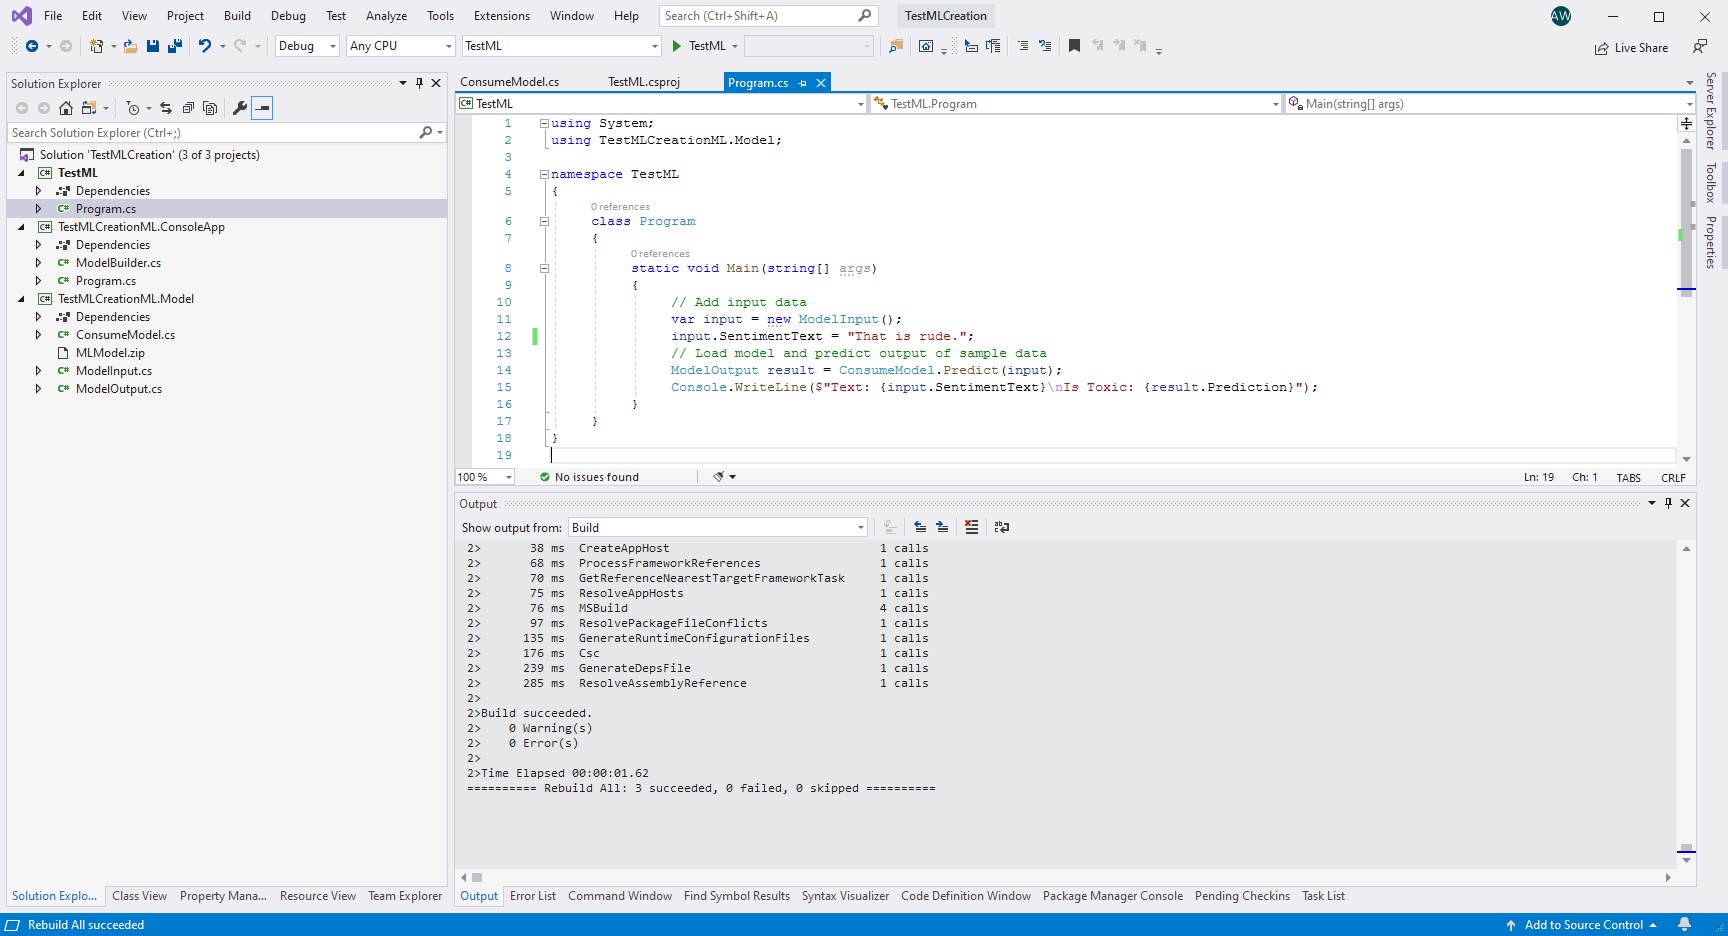Toggle Word Wrap in the Output window
This screenshot has height=936, width=1728.
pyautogui.click(x=1001, y=527)
